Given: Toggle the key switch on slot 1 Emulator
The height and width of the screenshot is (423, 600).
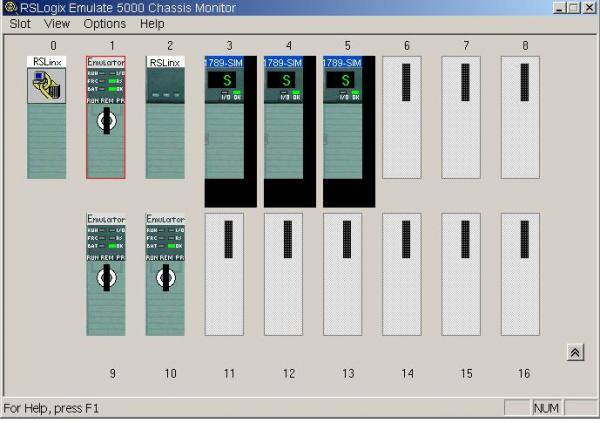Looking at the screenshot, I should [106, 121].
